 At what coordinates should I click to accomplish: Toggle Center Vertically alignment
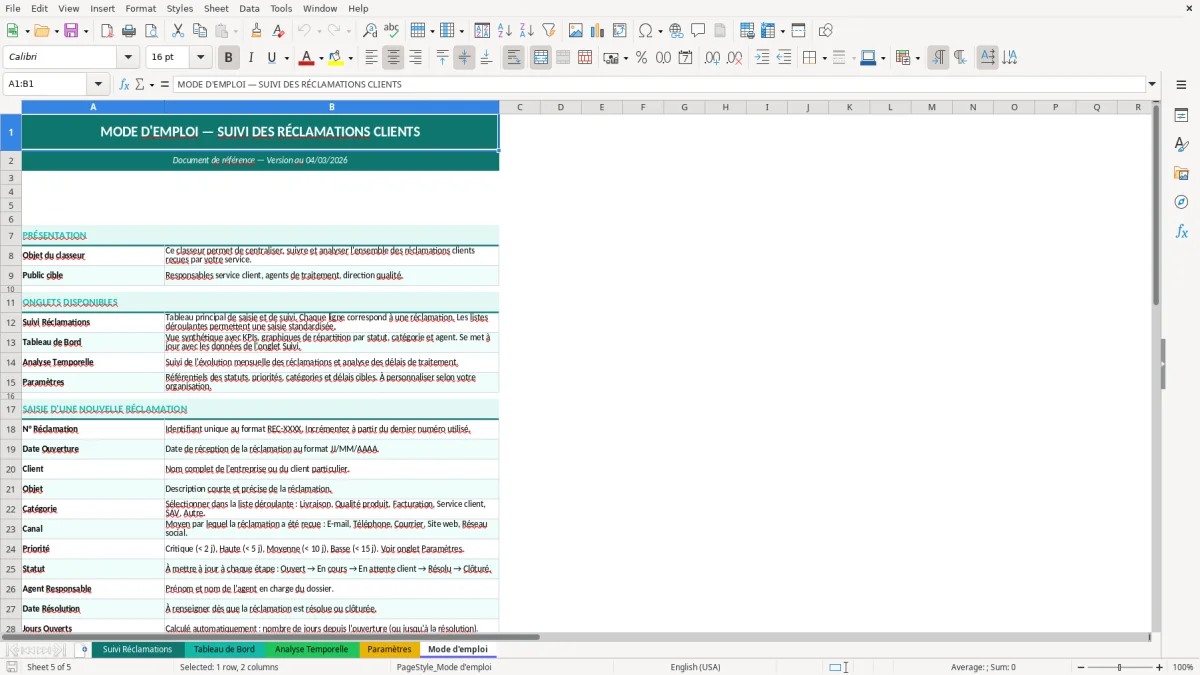point(464,58)
